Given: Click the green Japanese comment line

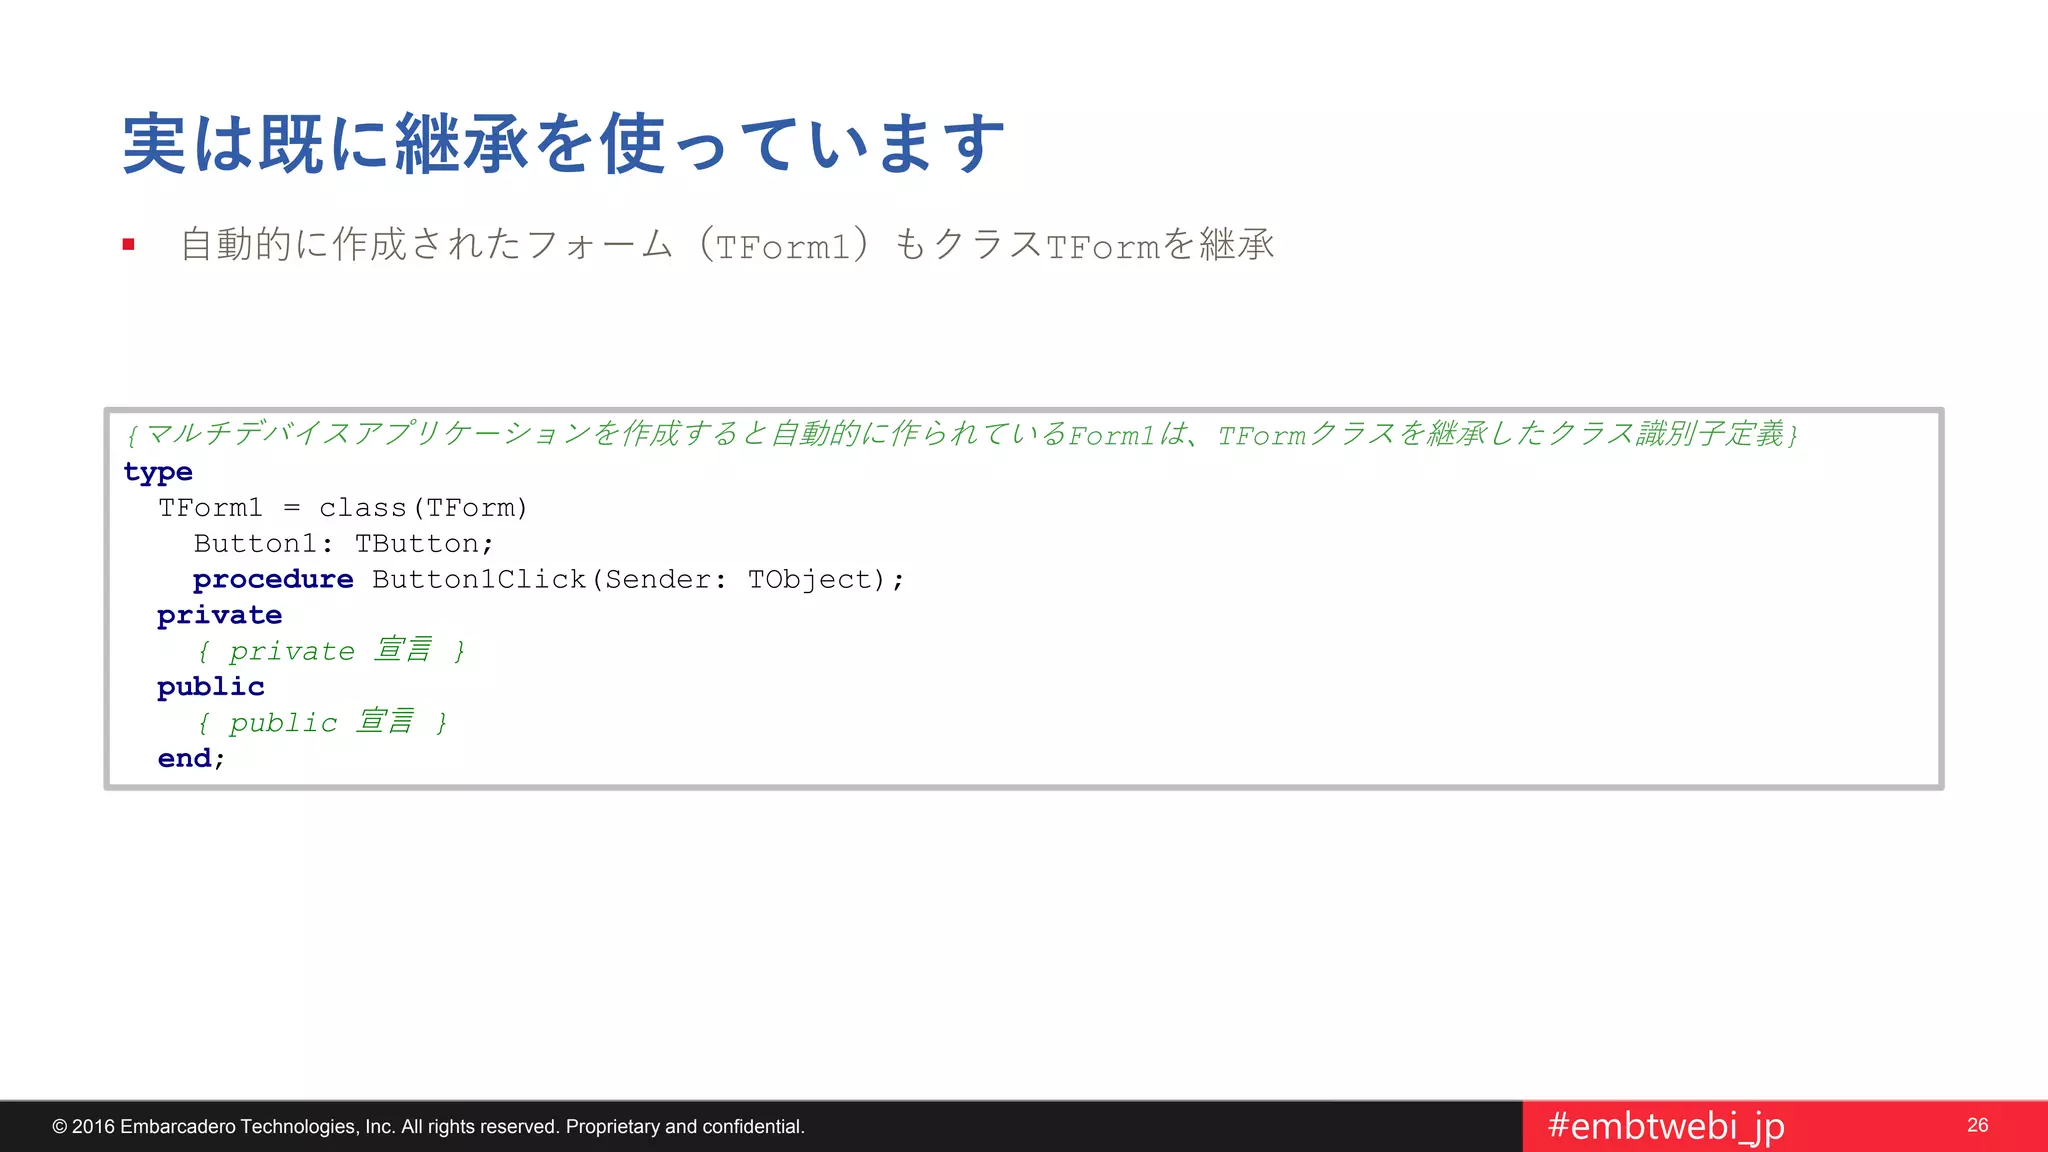Looking at the screenshot, I should [962, 435].
